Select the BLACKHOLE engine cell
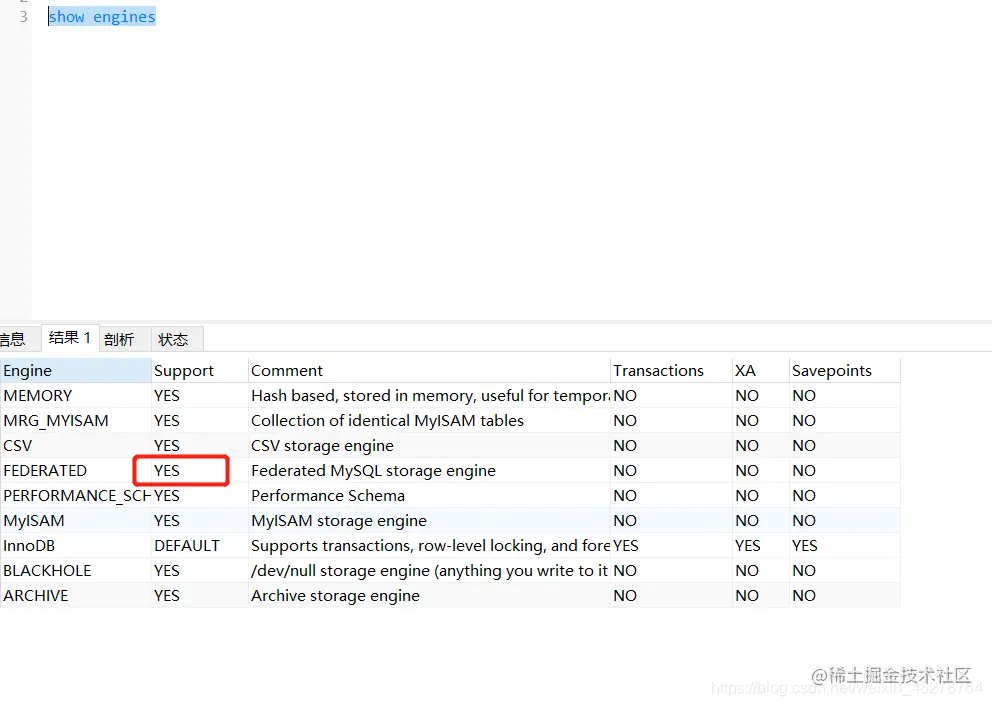The height and width of the screenshot is (706, 992). point(76,571)
